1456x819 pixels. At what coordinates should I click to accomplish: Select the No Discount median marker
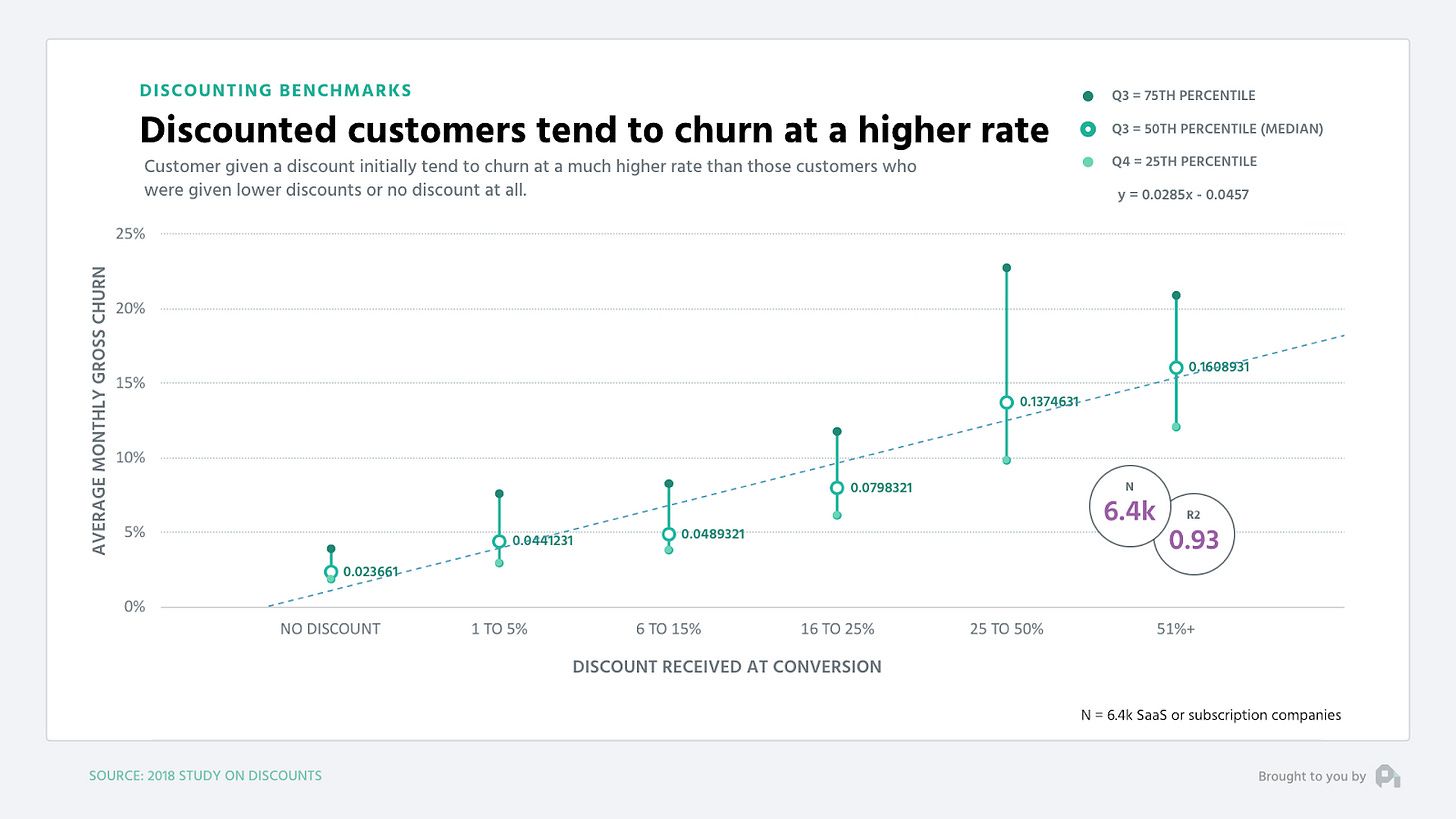[331, 572]
